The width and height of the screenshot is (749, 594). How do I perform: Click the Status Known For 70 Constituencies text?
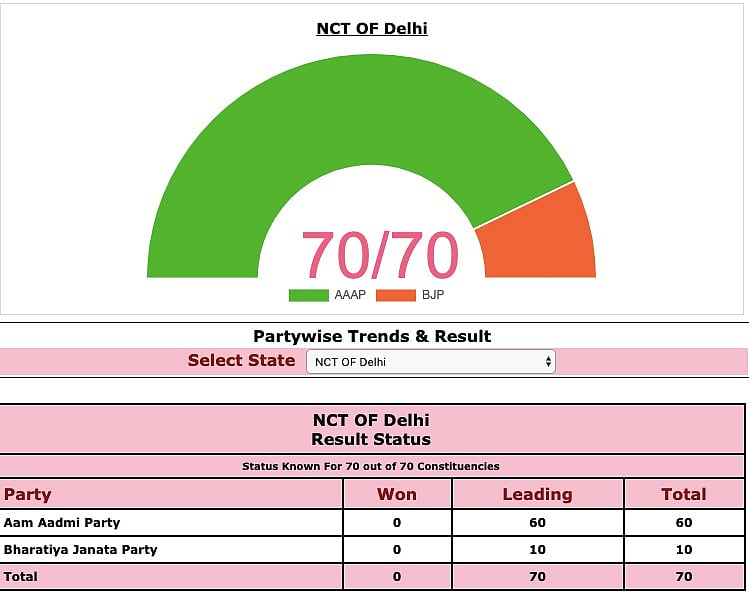pyautogui.click(x=371, y=466)
